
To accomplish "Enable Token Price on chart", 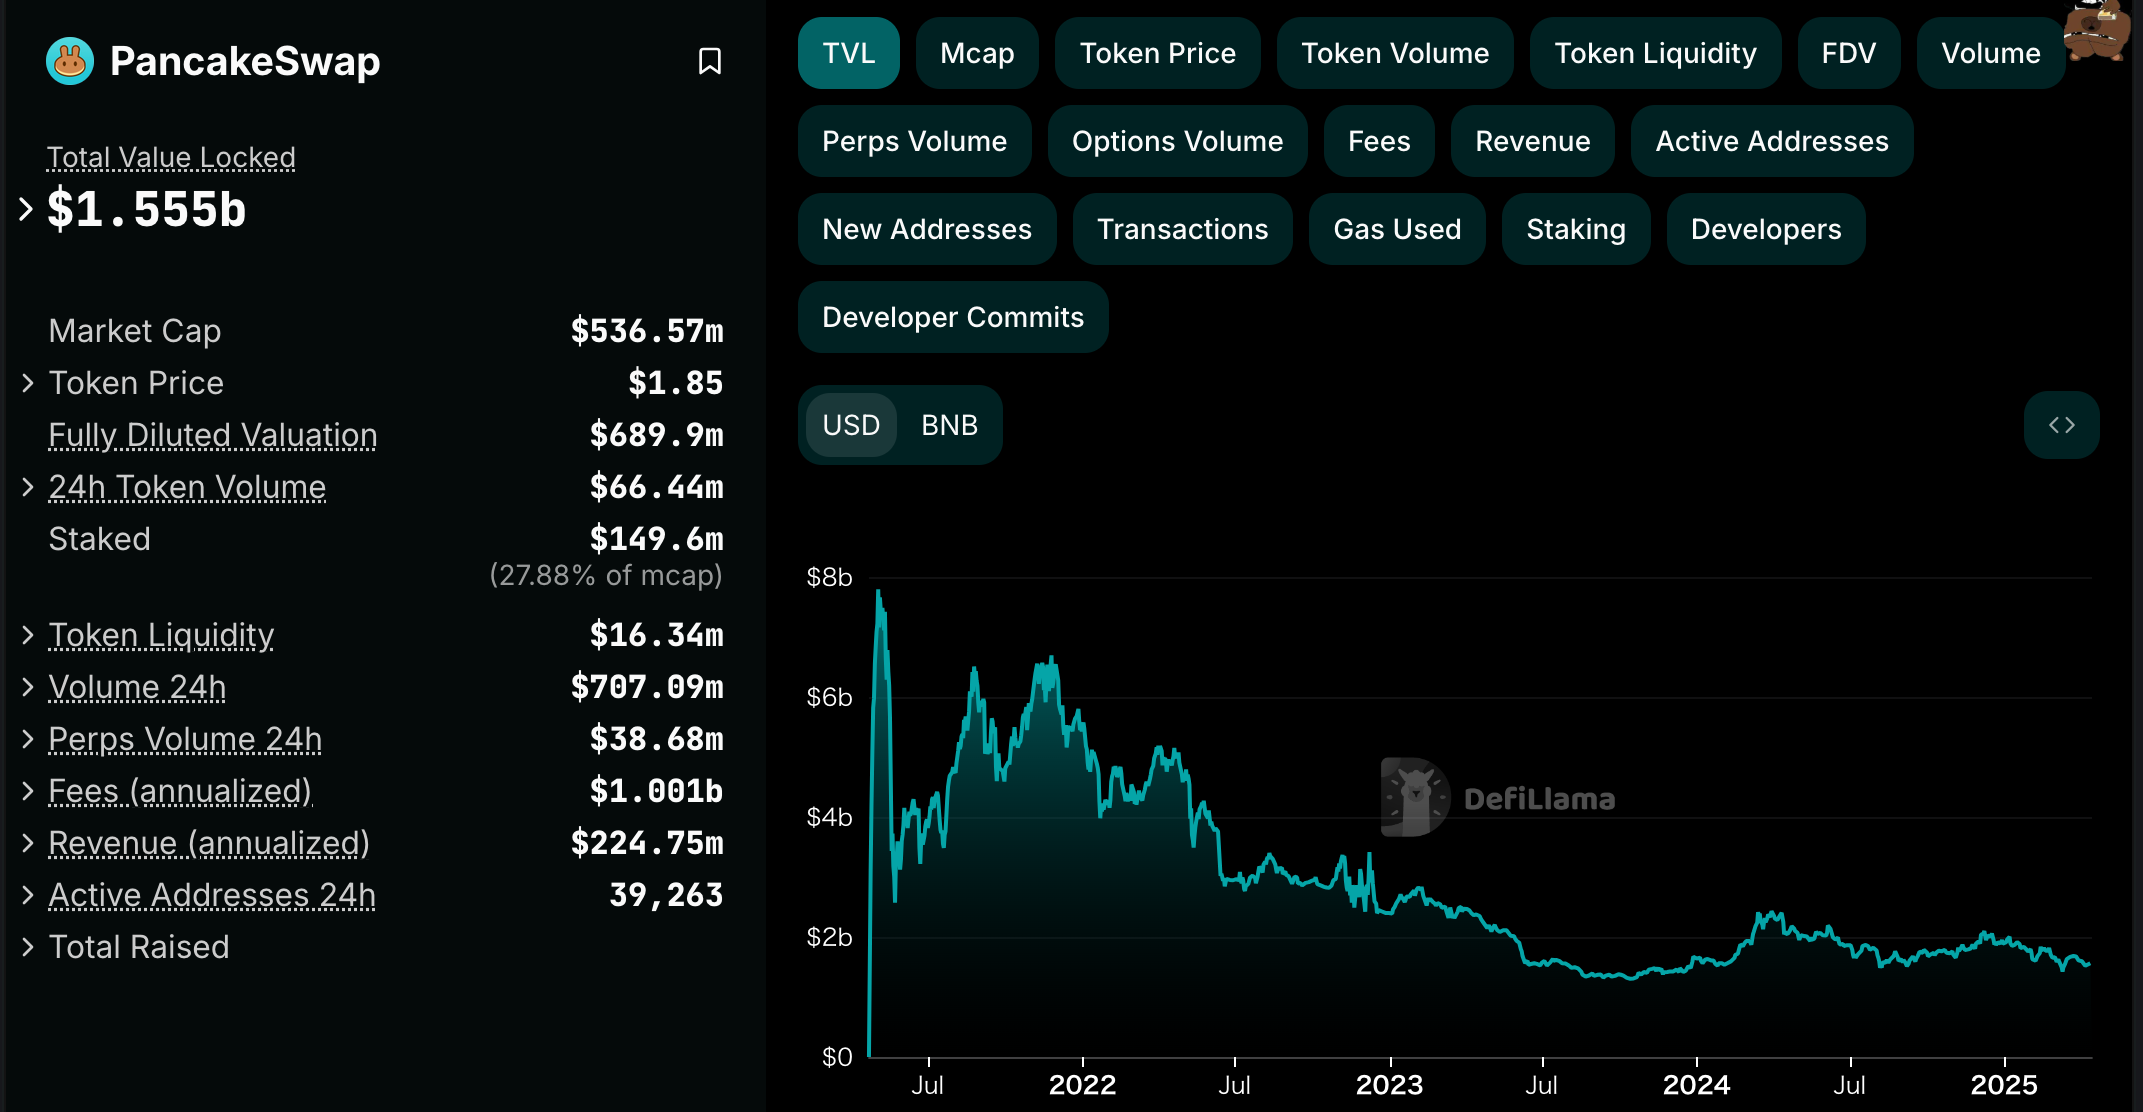I will [x=1158, y=53].
